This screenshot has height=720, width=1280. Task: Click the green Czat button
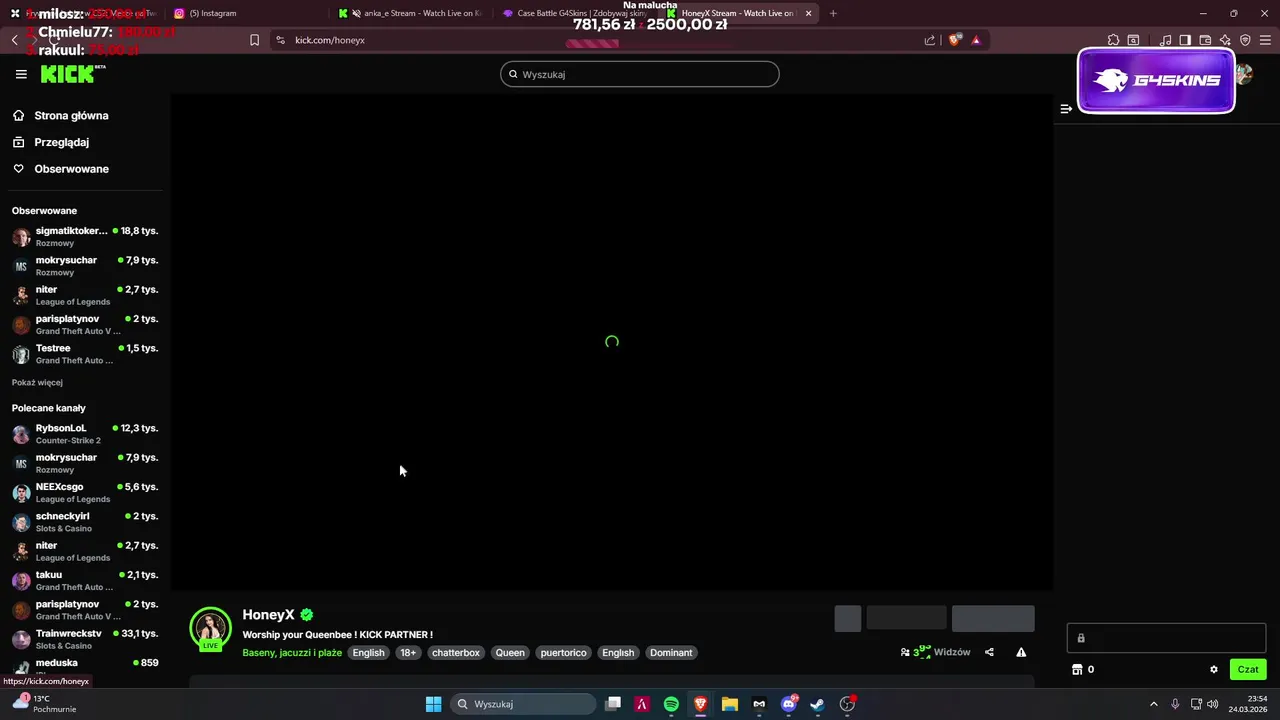tap(1248, 670)
